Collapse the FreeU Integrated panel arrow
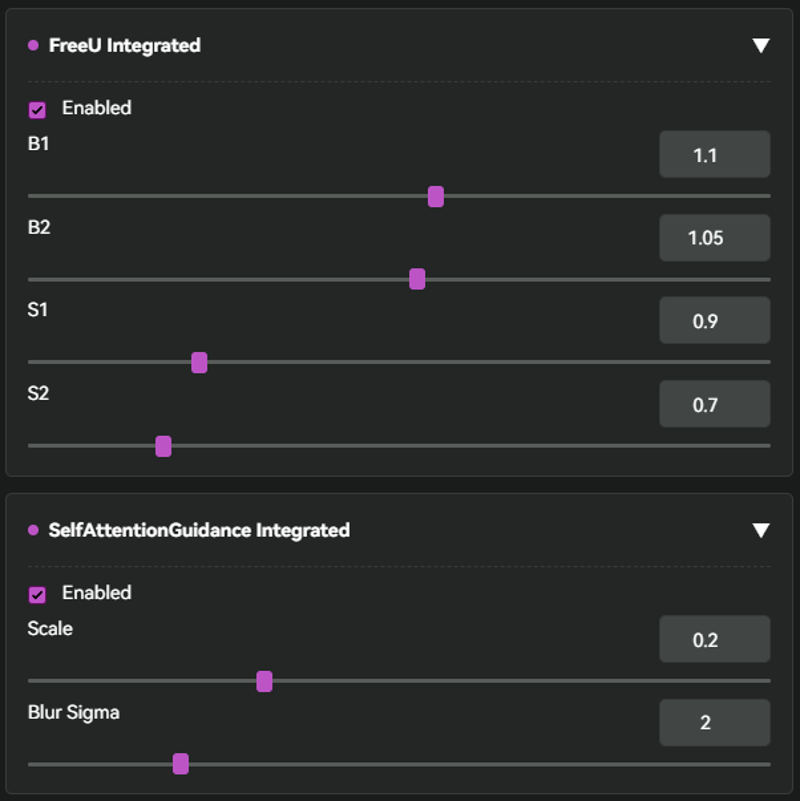 point(761,46)
